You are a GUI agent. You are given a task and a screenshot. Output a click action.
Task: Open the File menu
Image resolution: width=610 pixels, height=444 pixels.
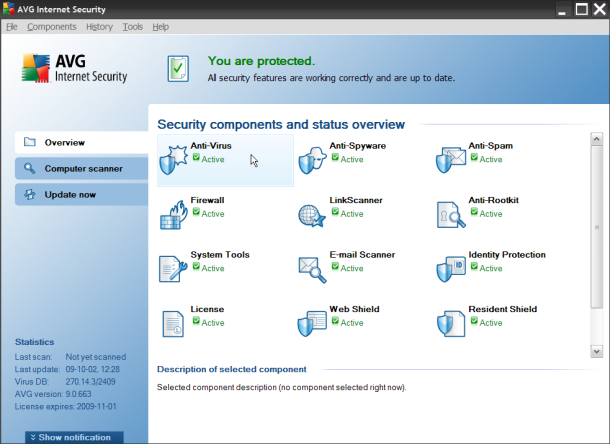12,27
